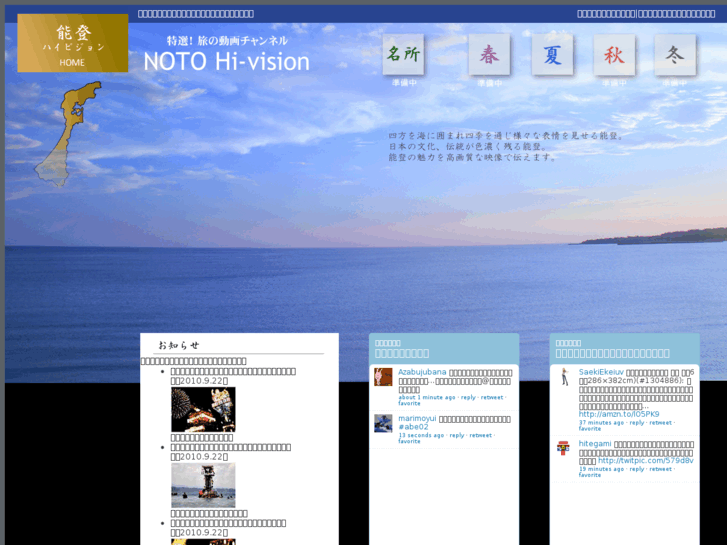
Task: Click the hitegami avatar image
Action: coord(563,448)
